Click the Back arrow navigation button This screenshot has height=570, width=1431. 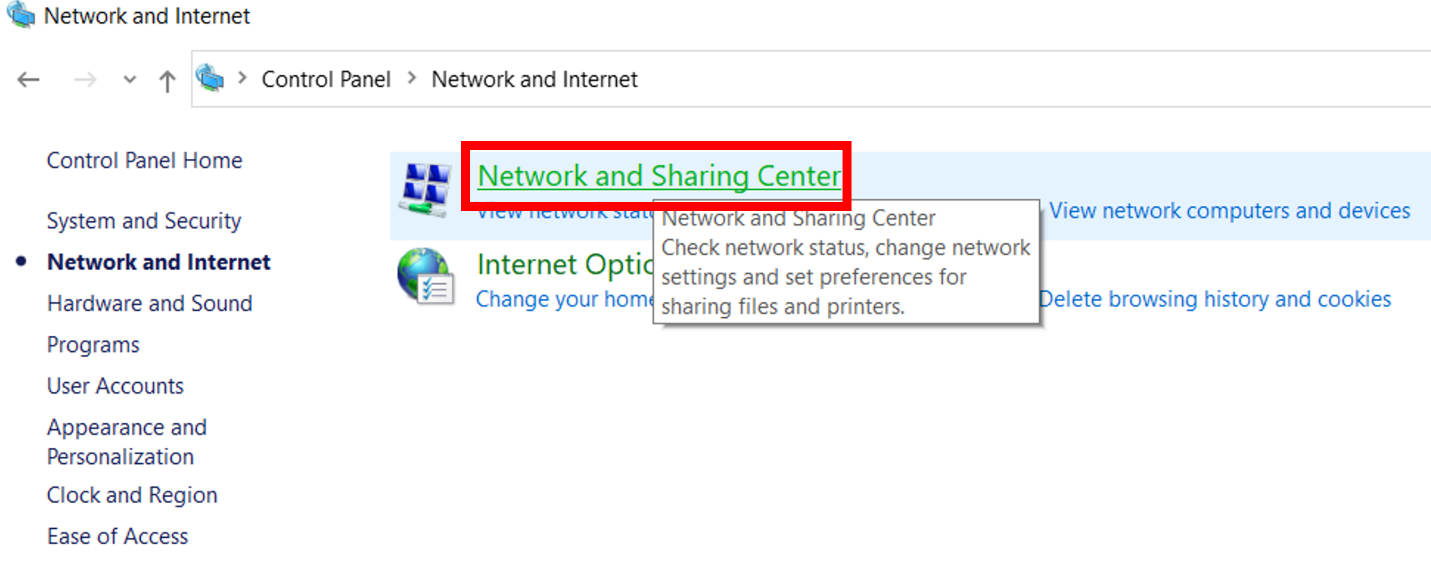(x=29, y=80)
